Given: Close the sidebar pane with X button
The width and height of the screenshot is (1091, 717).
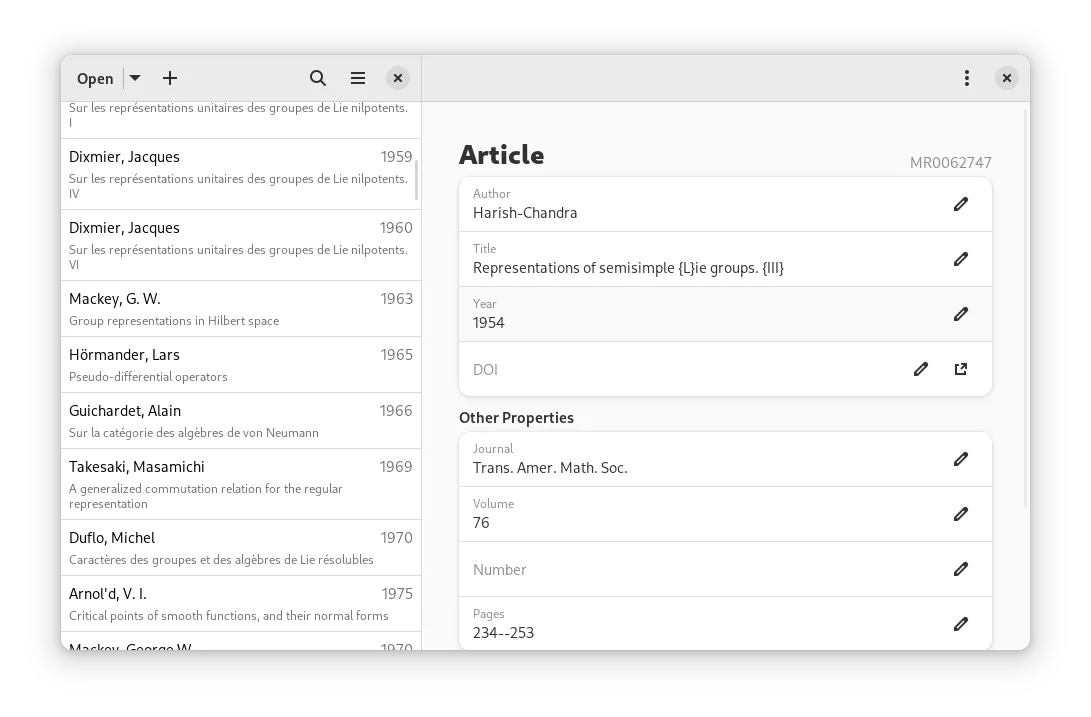Looking at the screenshot, I should tap(397, 78).
